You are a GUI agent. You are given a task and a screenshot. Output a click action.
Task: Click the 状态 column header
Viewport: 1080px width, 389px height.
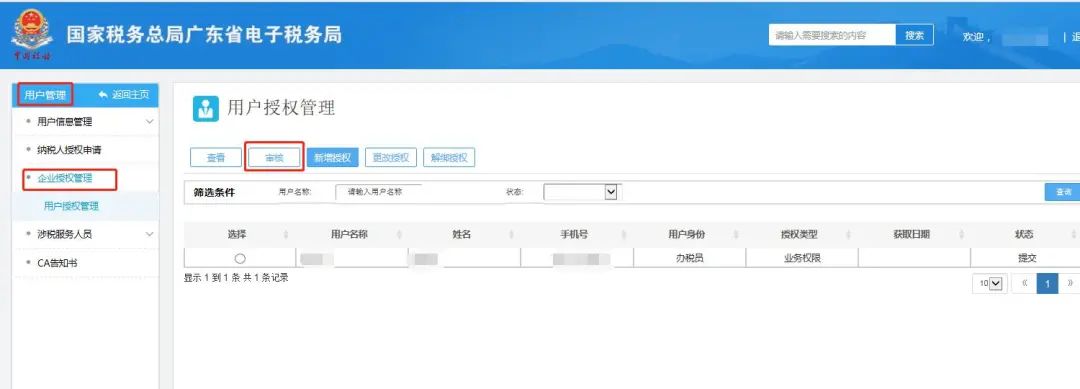tap(1024, 235)
